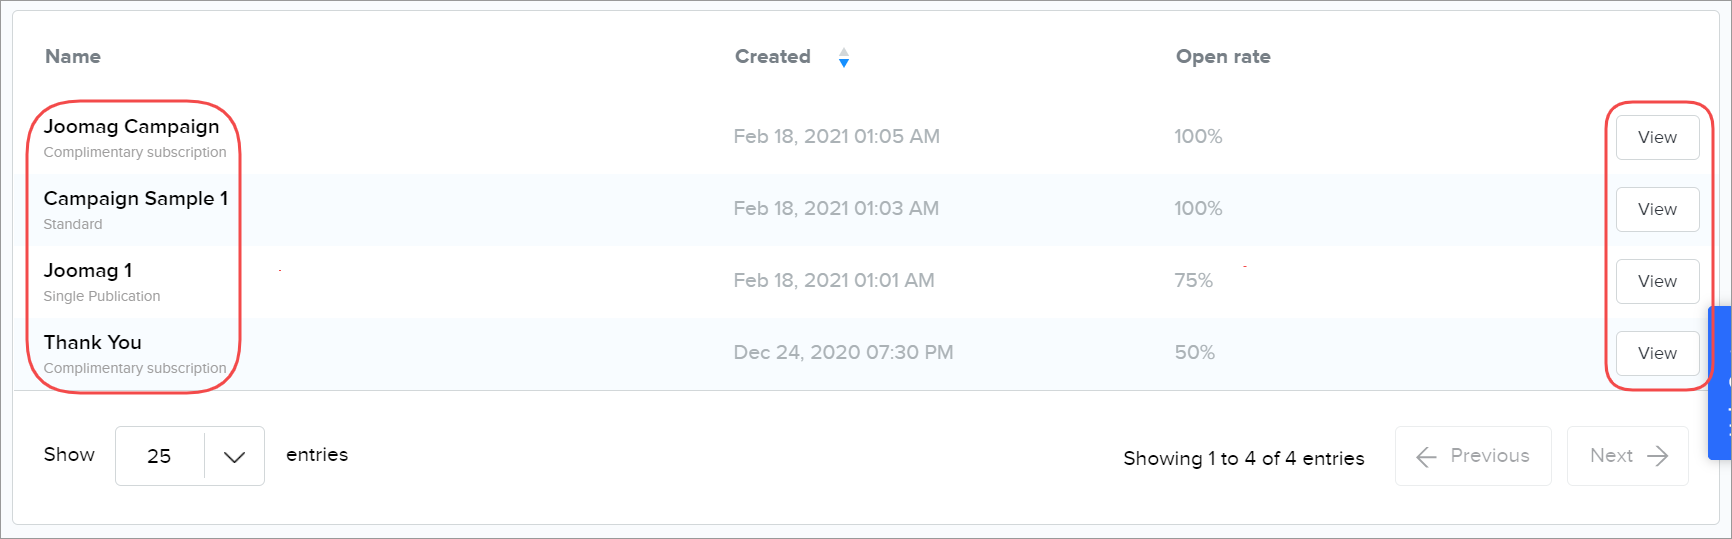Open the blue side tab widget
The width and height of the screenshot is (1732, 539).
click(1722, 383)
